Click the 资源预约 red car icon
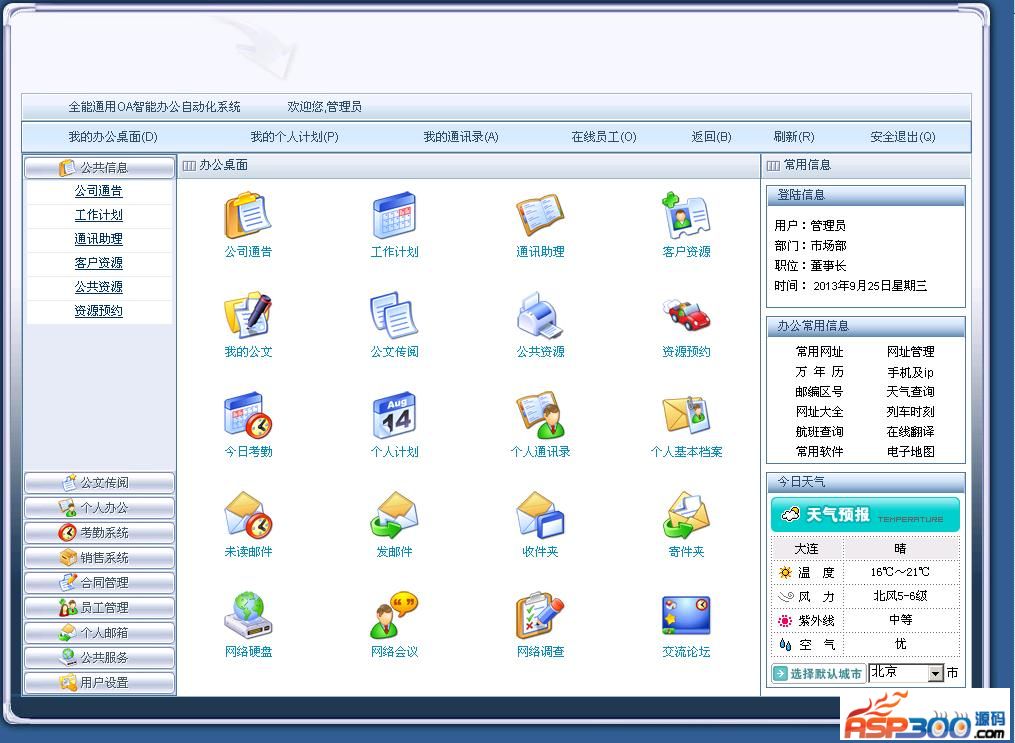1015x743 pixels. [686, 314]
